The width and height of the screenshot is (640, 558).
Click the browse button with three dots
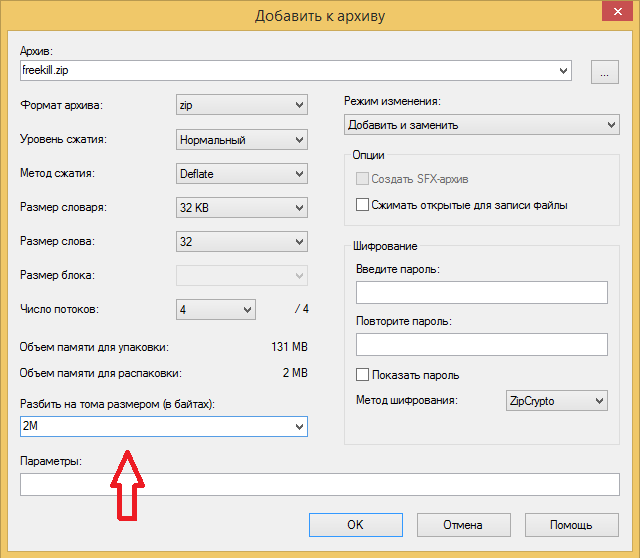point(605,71)
